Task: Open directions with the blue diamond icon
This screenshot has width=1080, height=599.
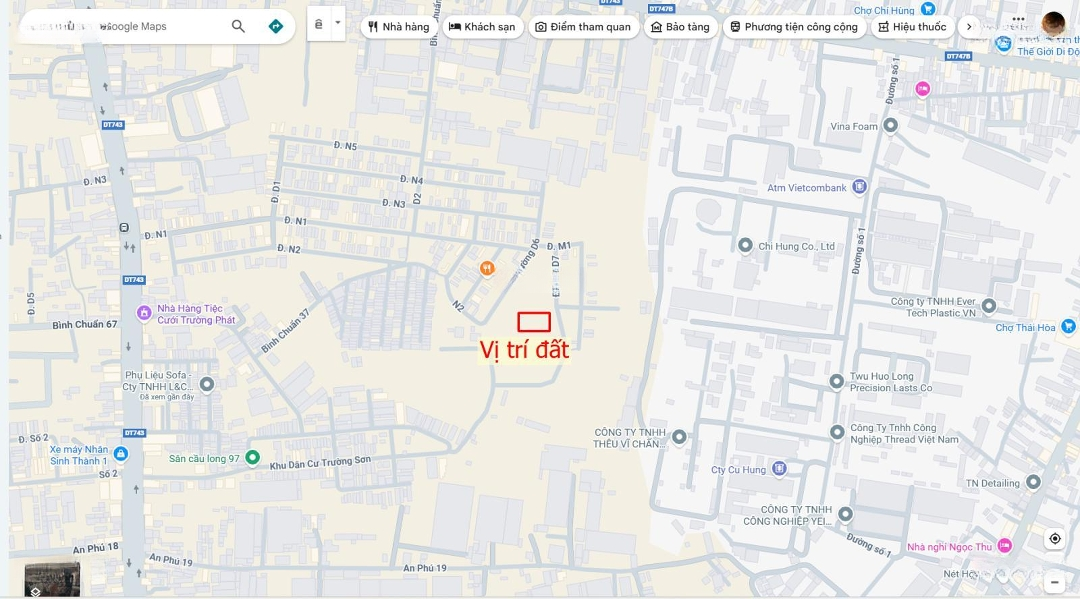Action: tap(276, 26)
